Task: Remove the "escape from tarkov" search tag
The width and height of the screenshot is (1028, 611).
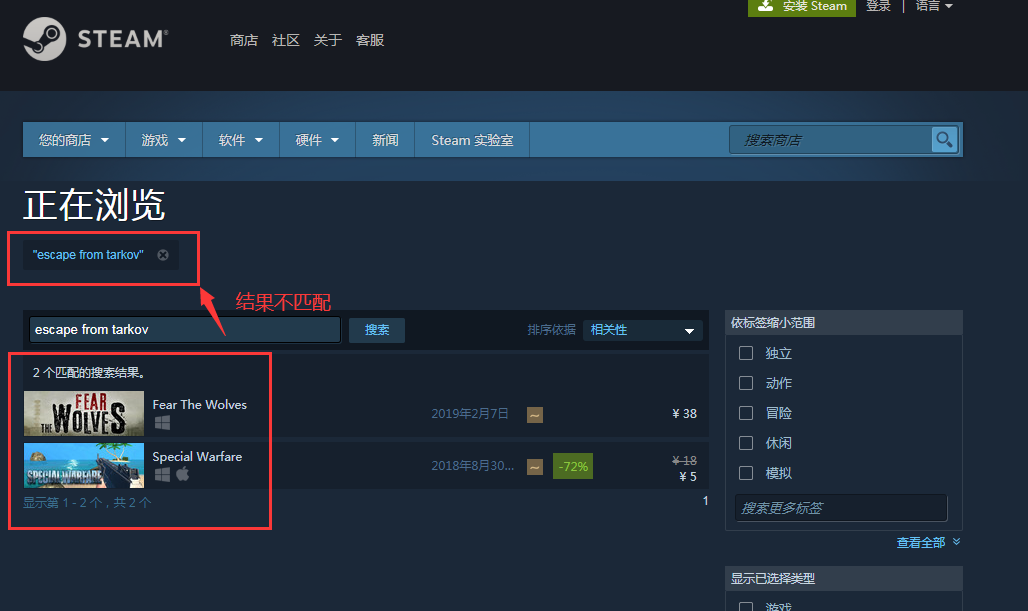Action: (x=163, y=255)
